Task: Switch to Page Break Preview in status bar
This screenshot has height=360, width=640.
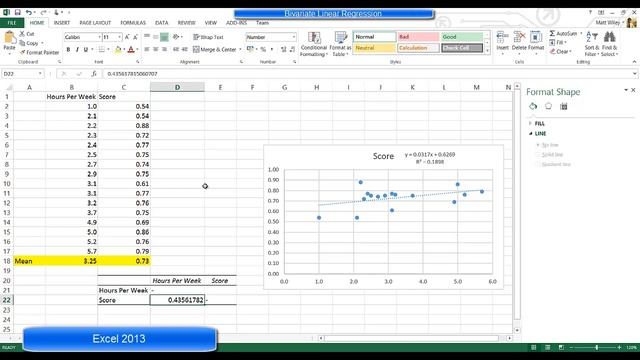Action: tap(561, 347)
